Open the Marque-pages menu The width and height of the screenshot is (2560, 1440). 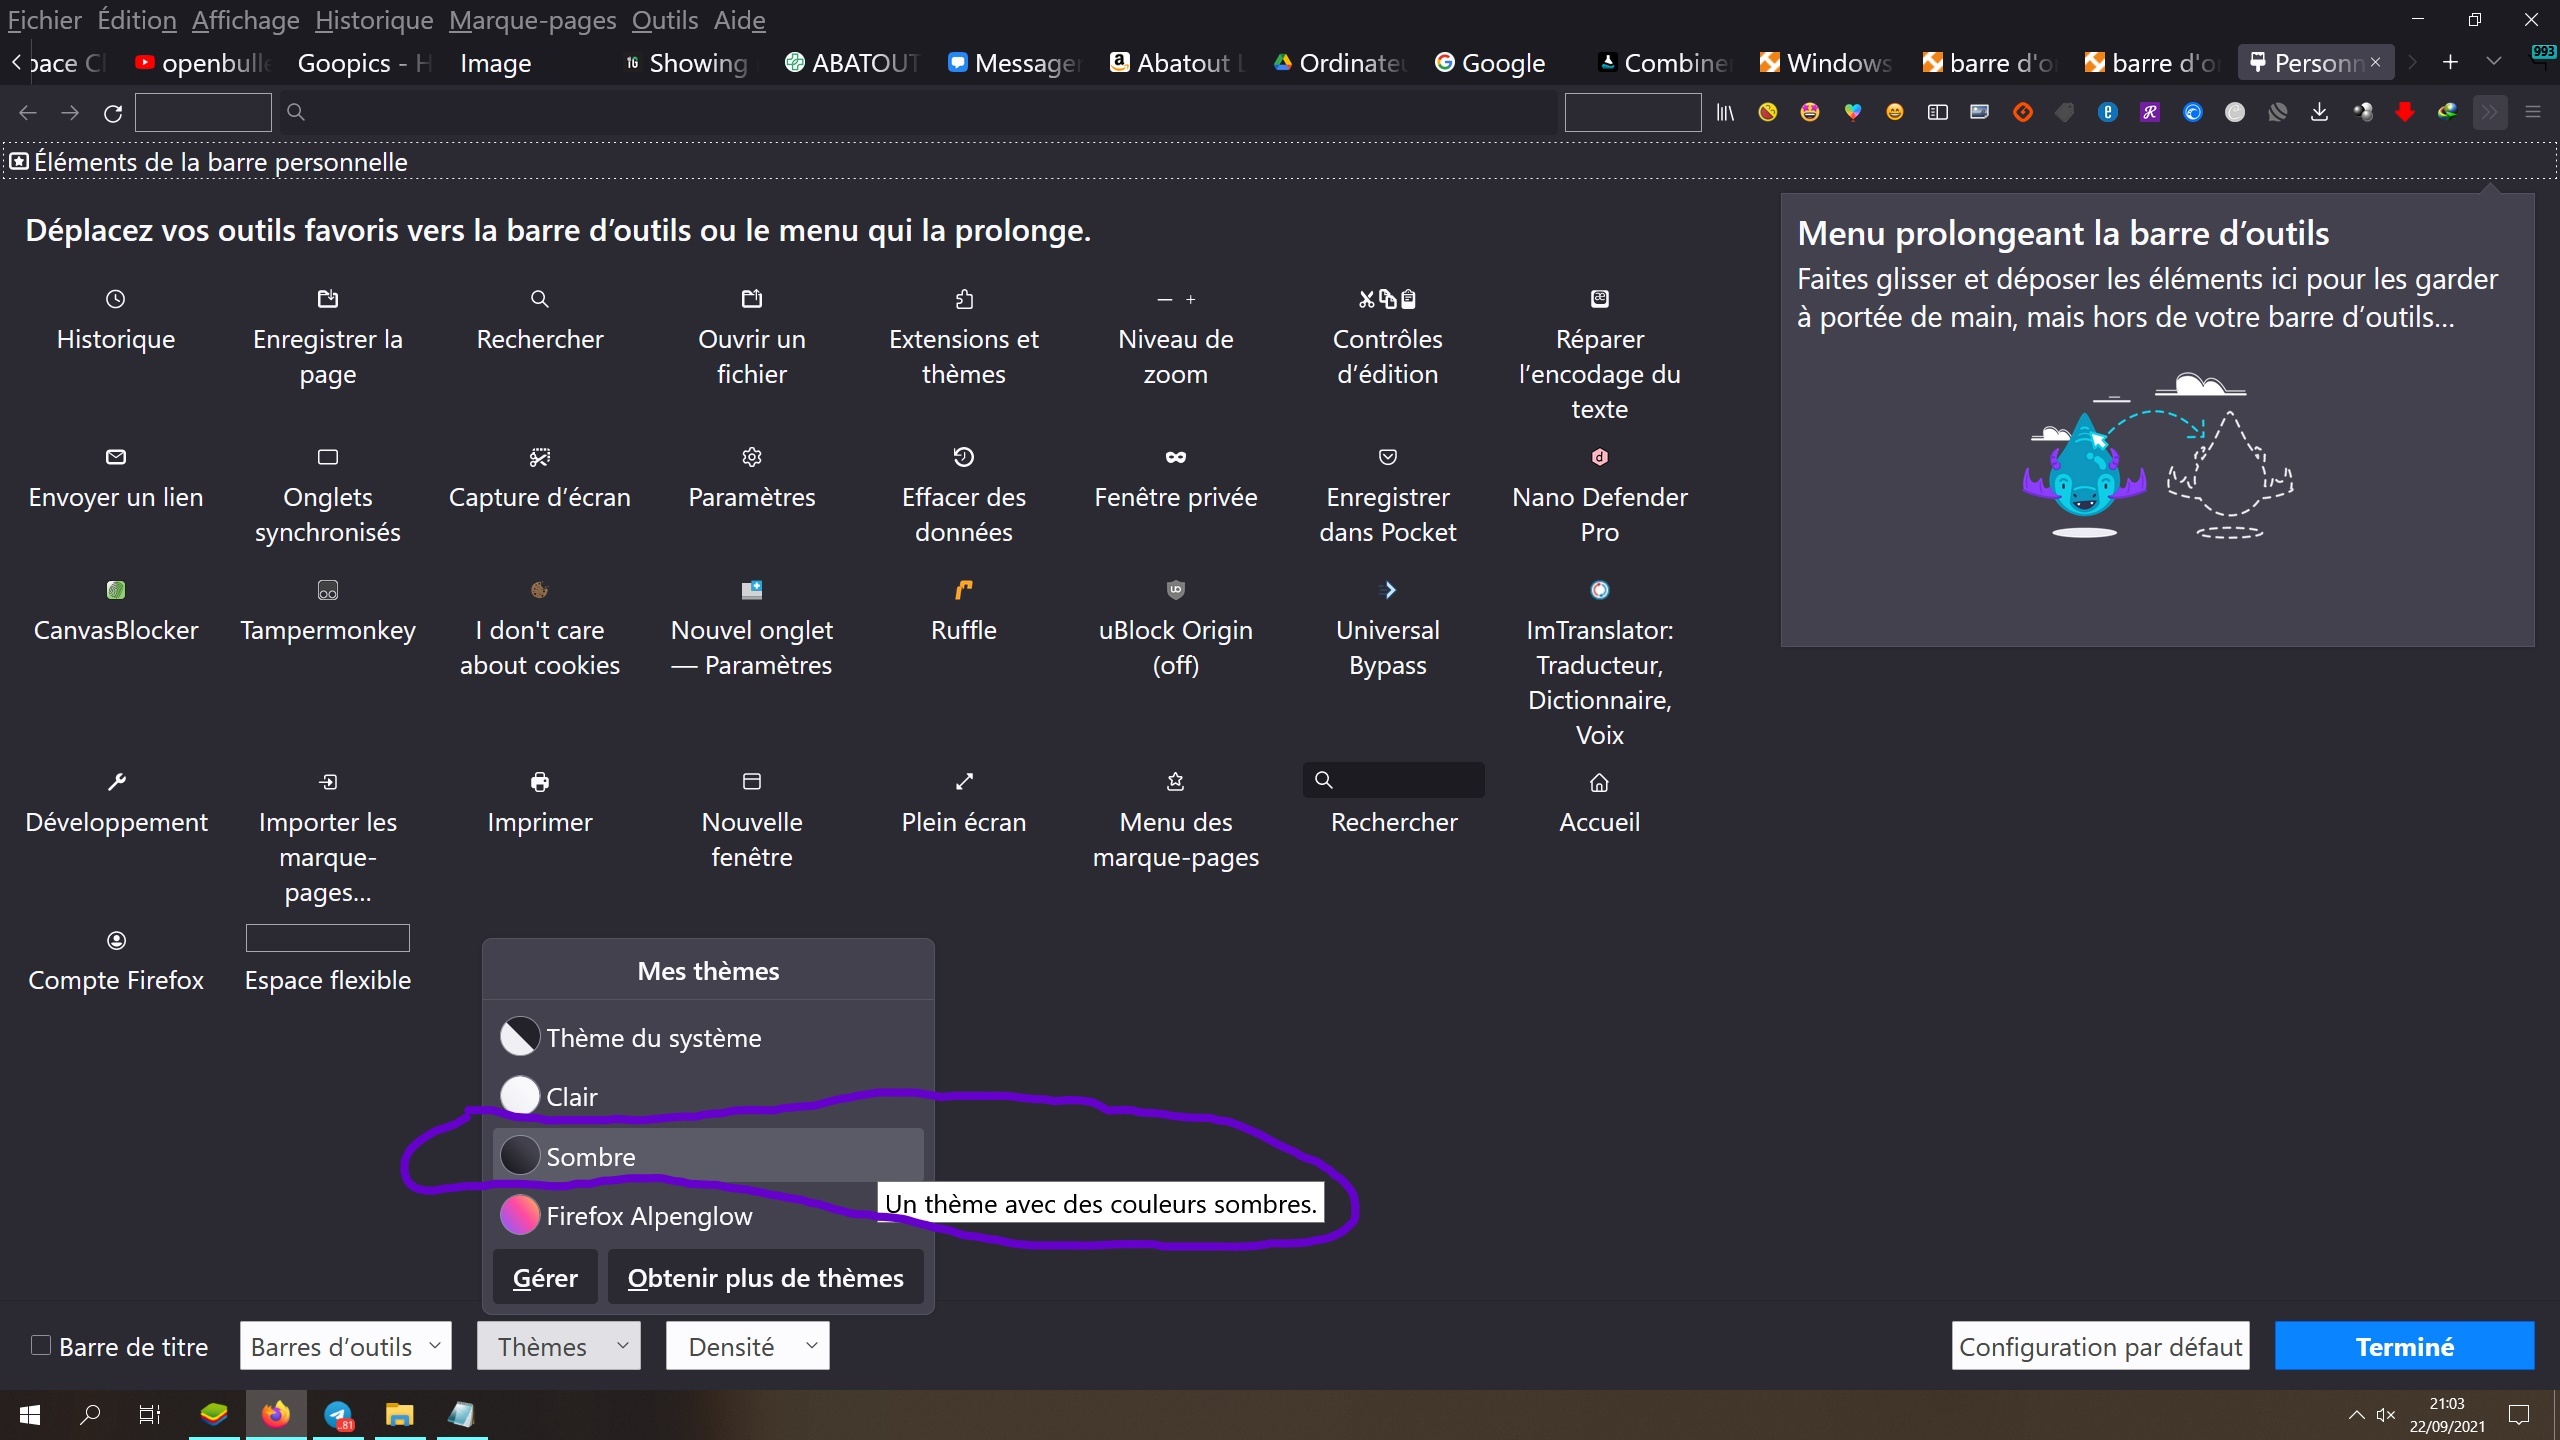tap(532, 20)
